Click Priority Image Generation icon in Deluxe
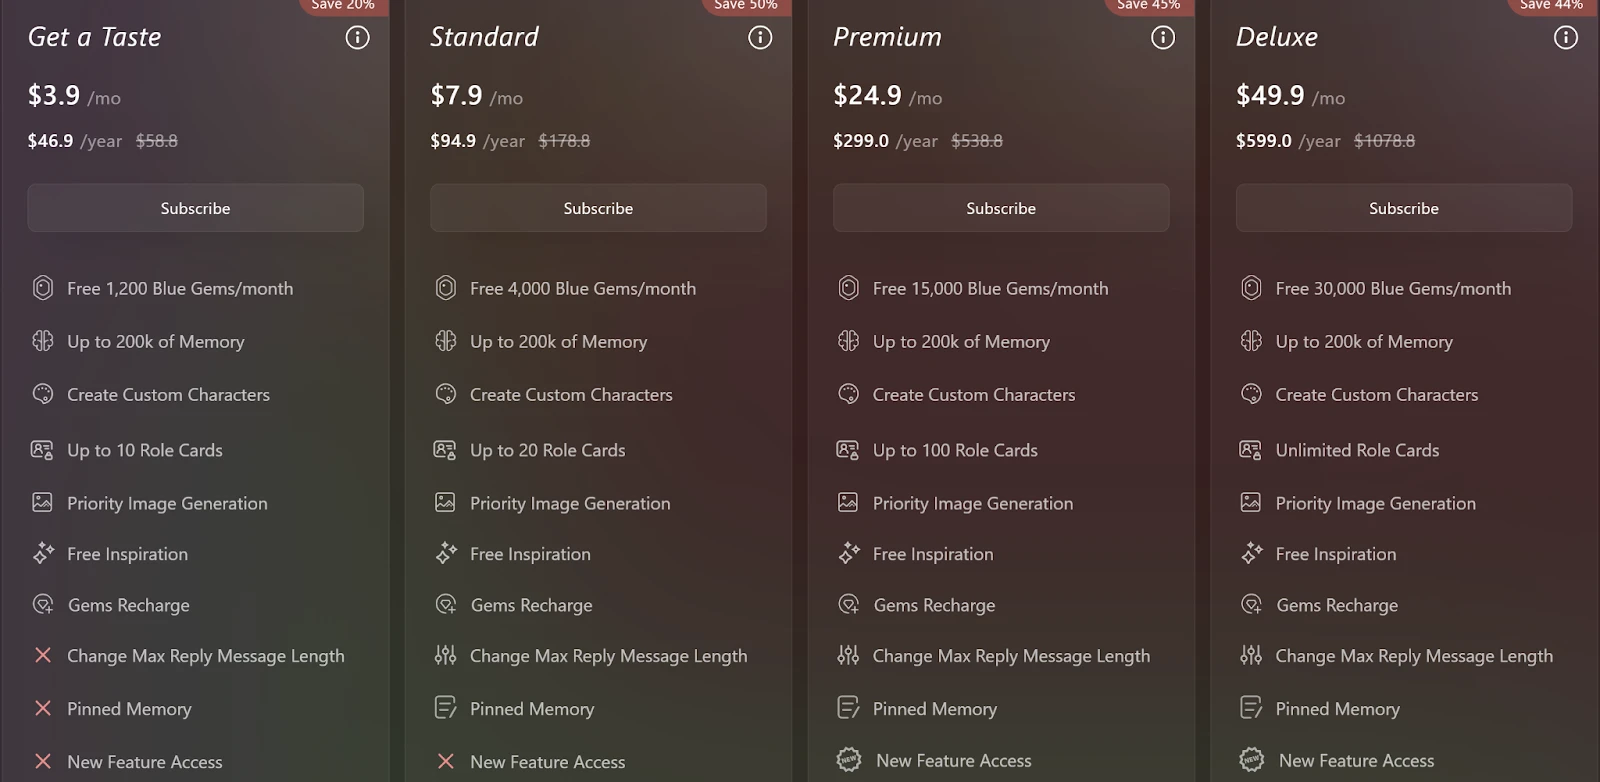The height and width of the screenshot is (782, 1600). coord(1251,502)
